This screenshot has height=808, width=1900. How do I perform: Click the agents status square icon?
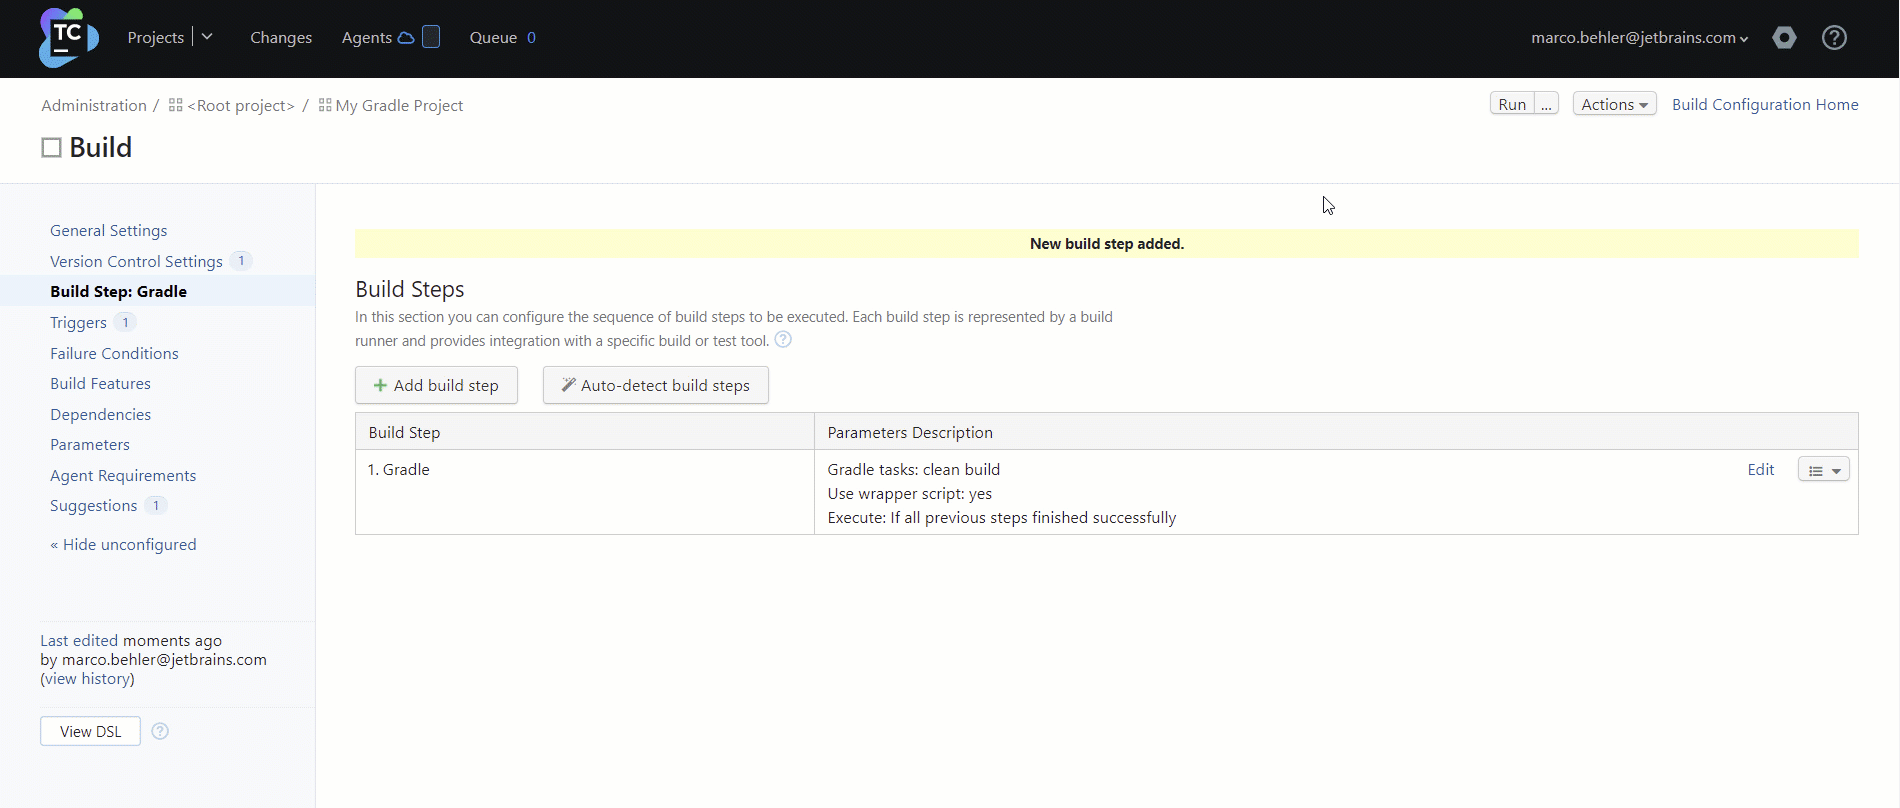431,37
